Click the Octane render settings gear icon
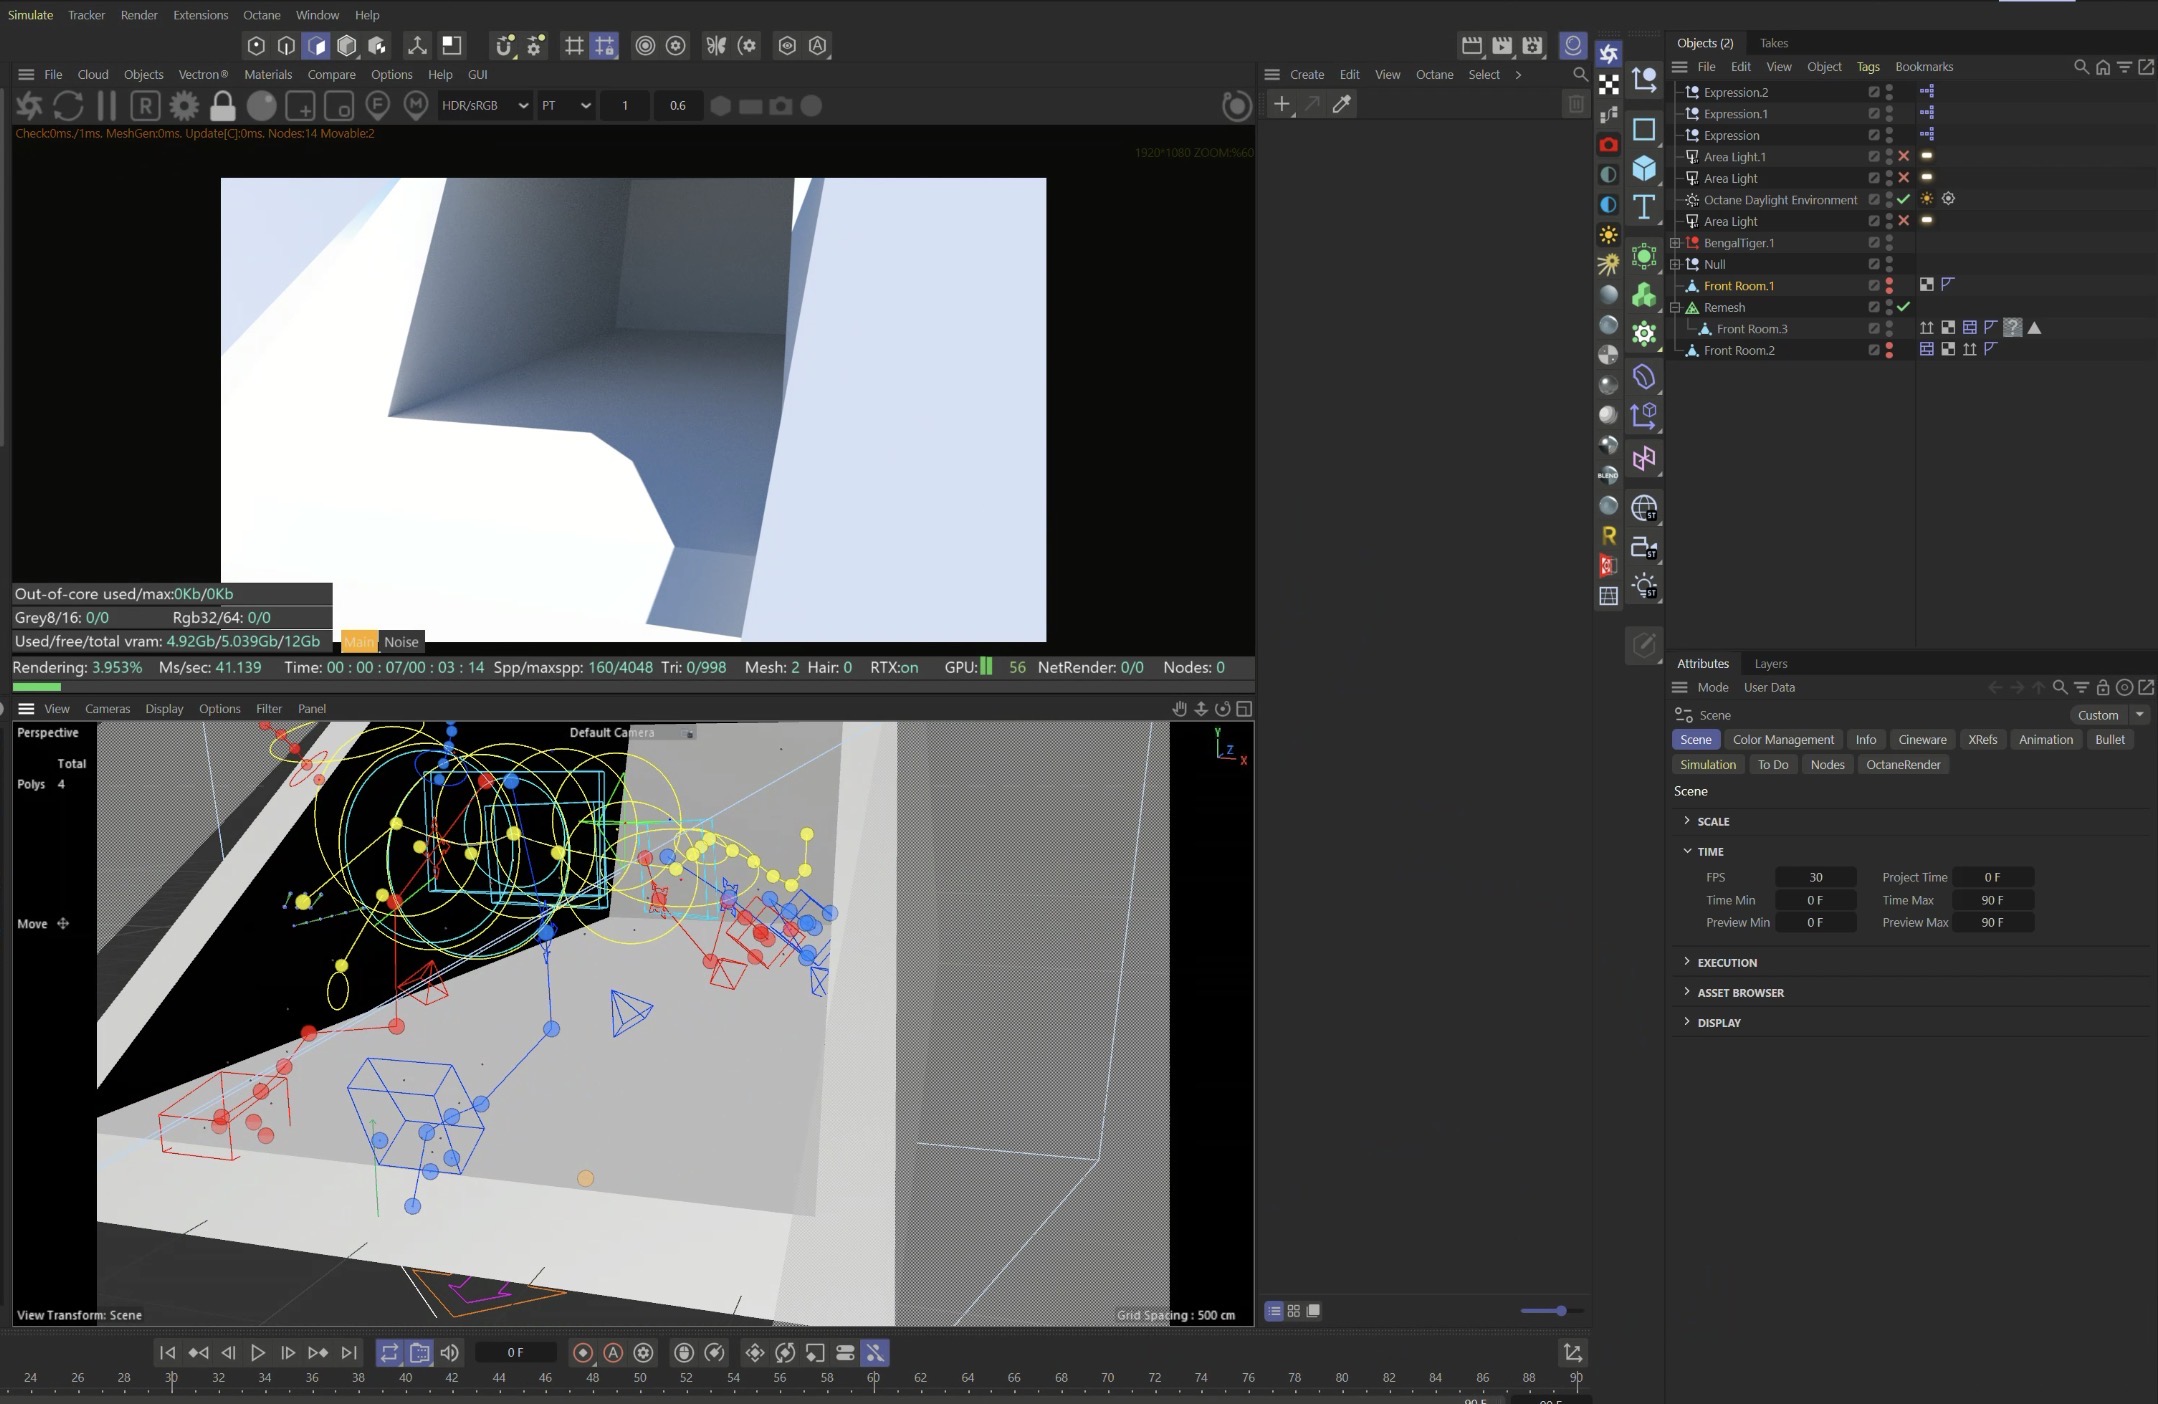The height and width of the screenshot is (1404, 2158). [184, 105]
